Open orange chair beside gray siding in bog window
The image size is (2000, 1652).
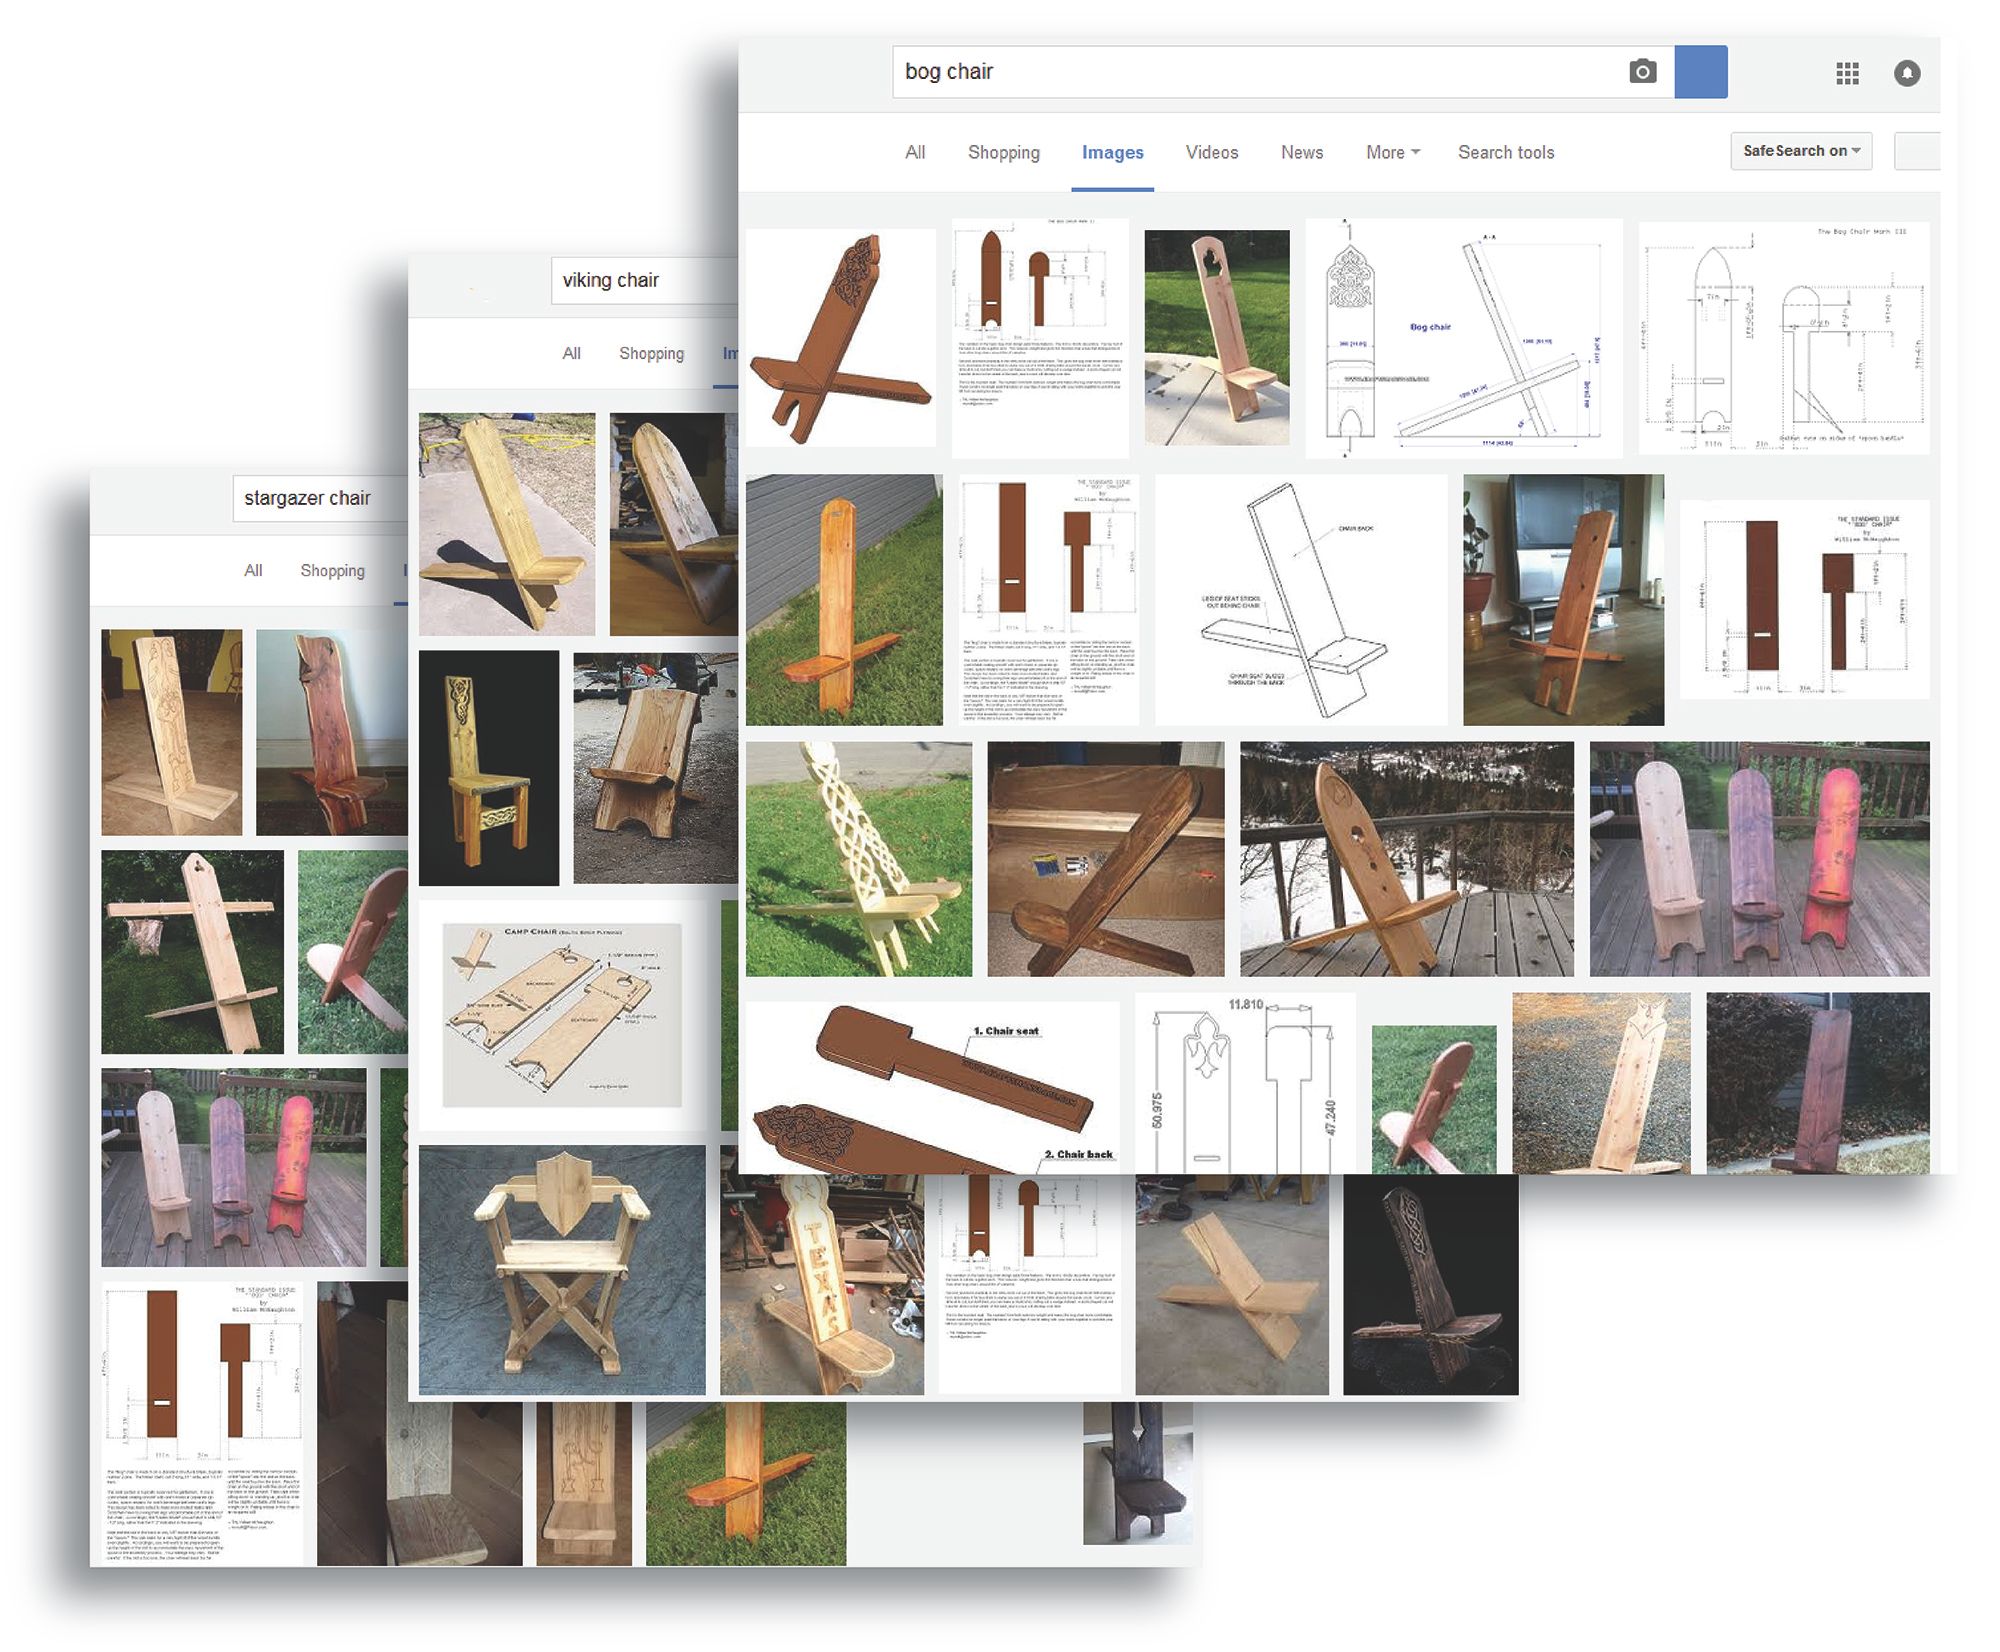click(x=844, y=600)
